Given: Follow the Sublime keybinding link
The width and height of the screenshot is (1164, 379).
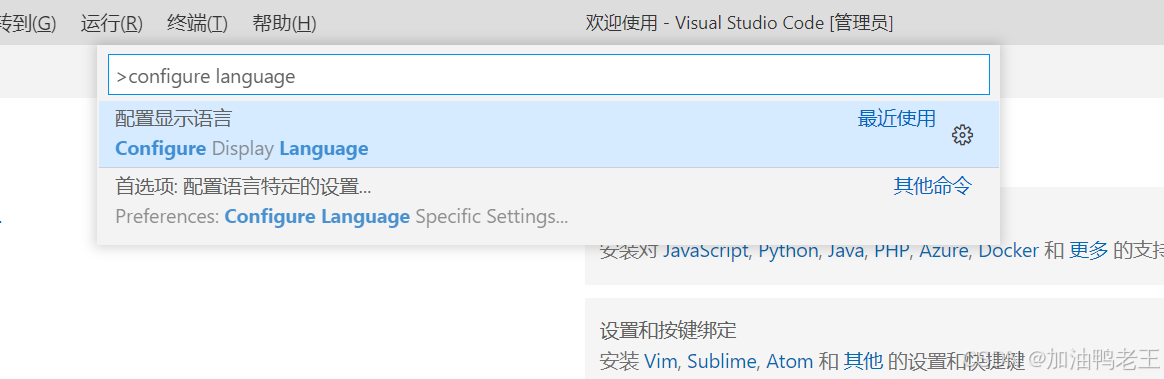Looking at the screenshot, I should (x=721, y=361).
